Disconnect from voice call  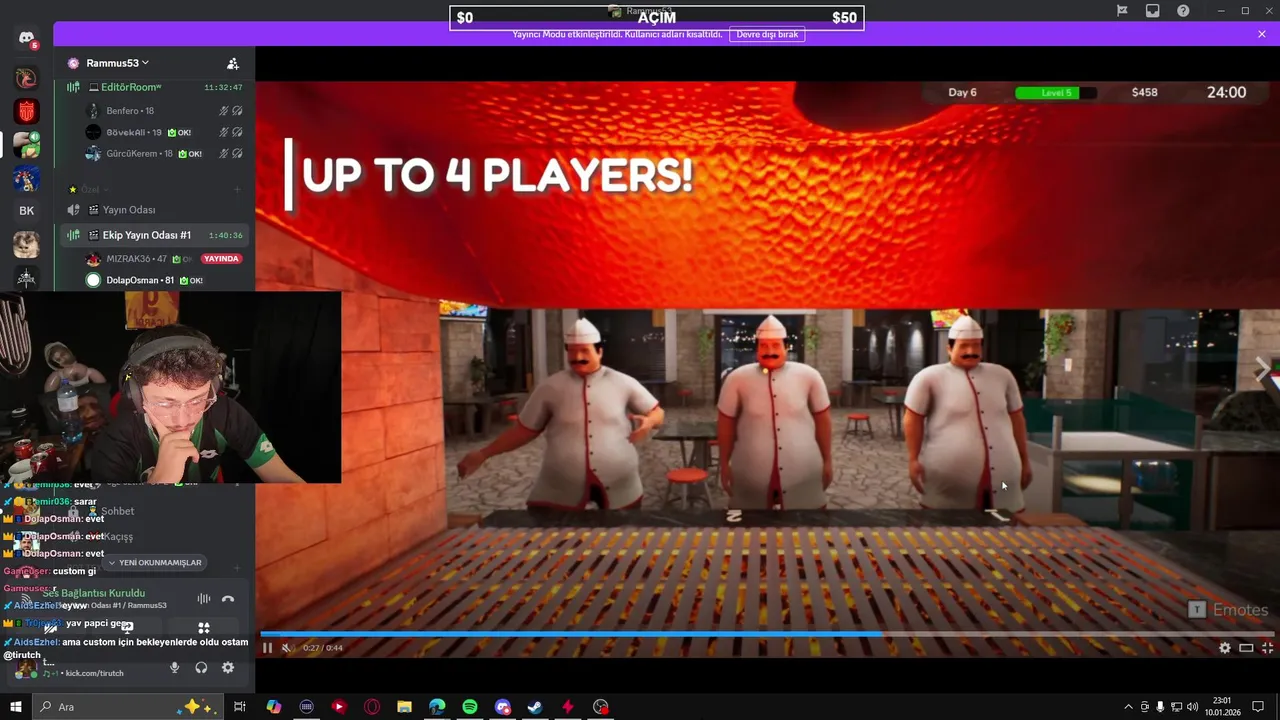click(x=228, y=599)
